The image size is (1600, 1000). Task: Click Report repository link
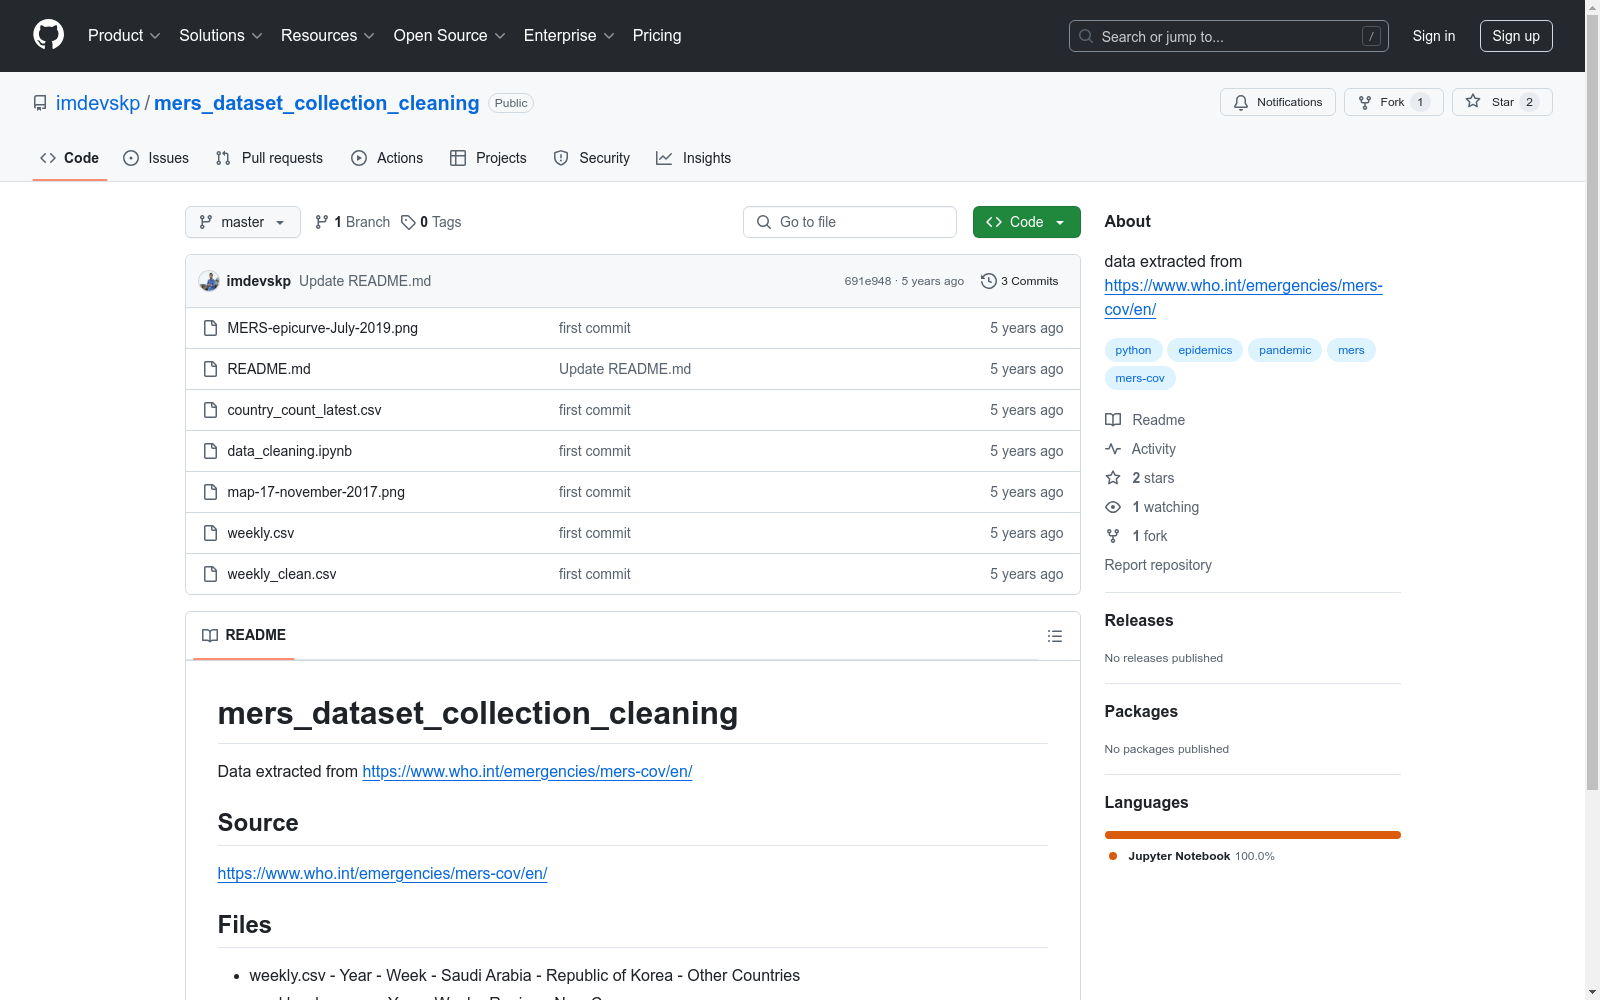click(x=1158, y=565)
